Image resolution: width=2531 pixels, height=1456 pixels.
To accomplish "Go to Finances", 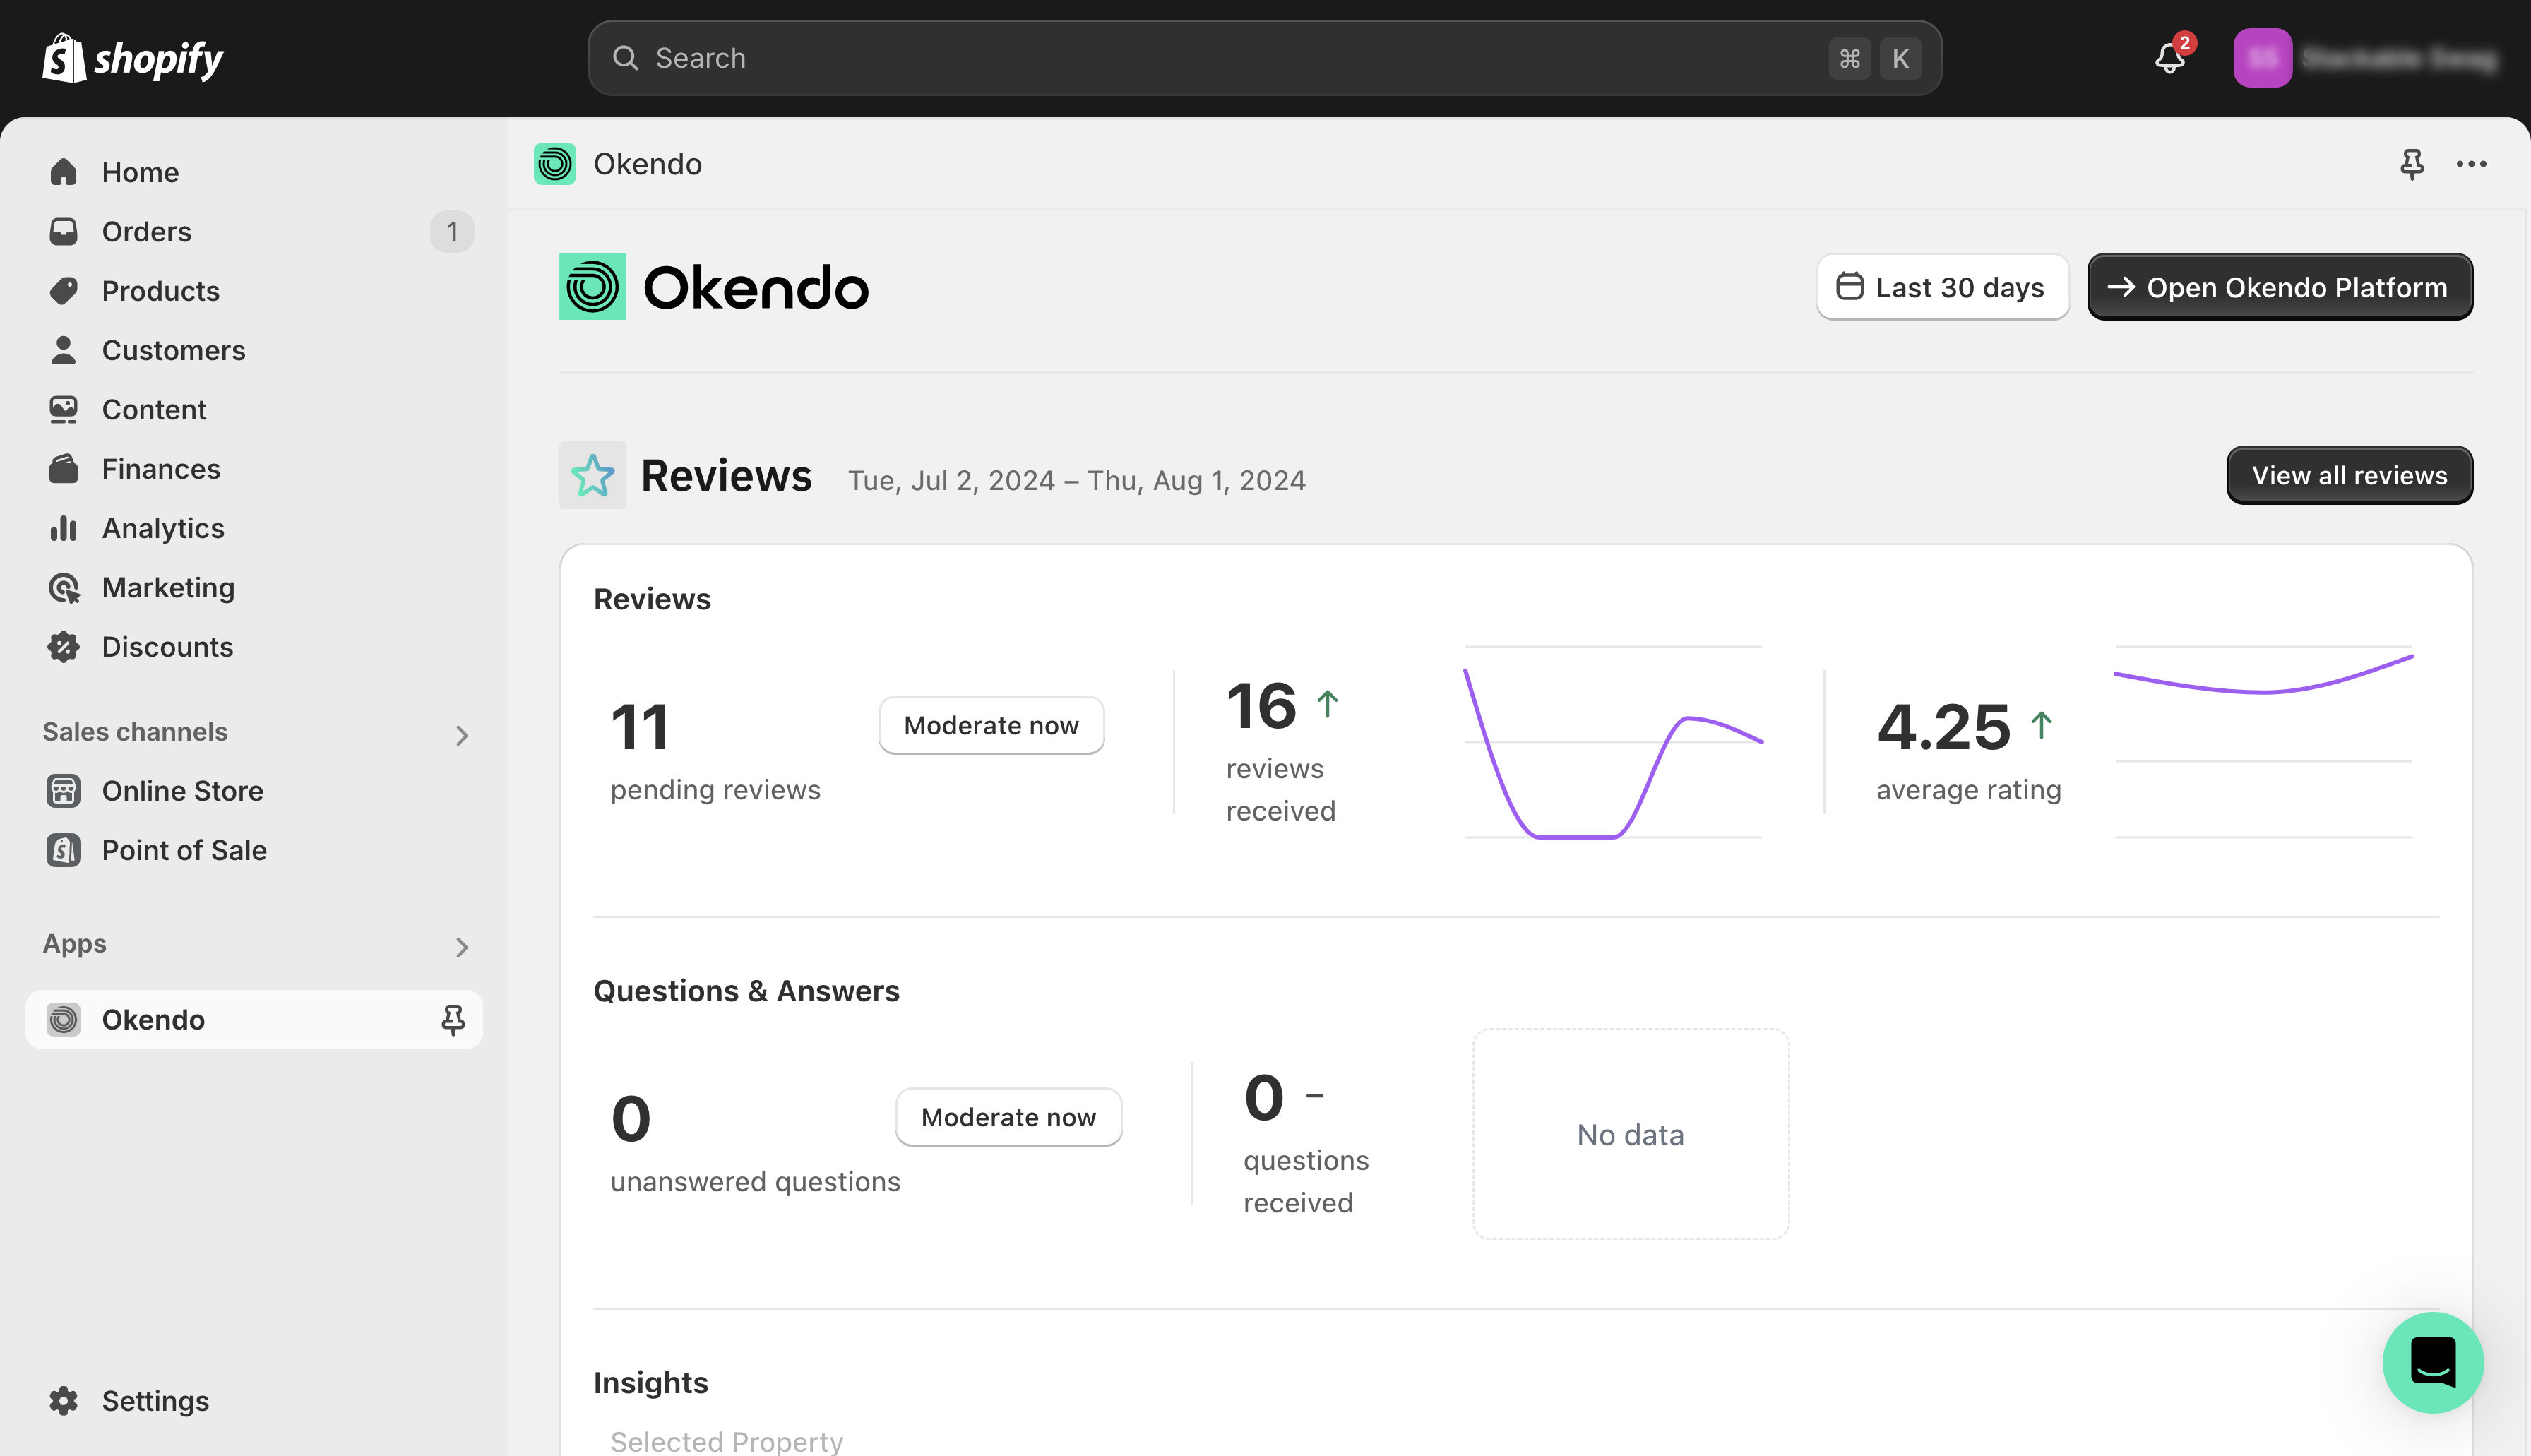I will [x=254, y=468].
